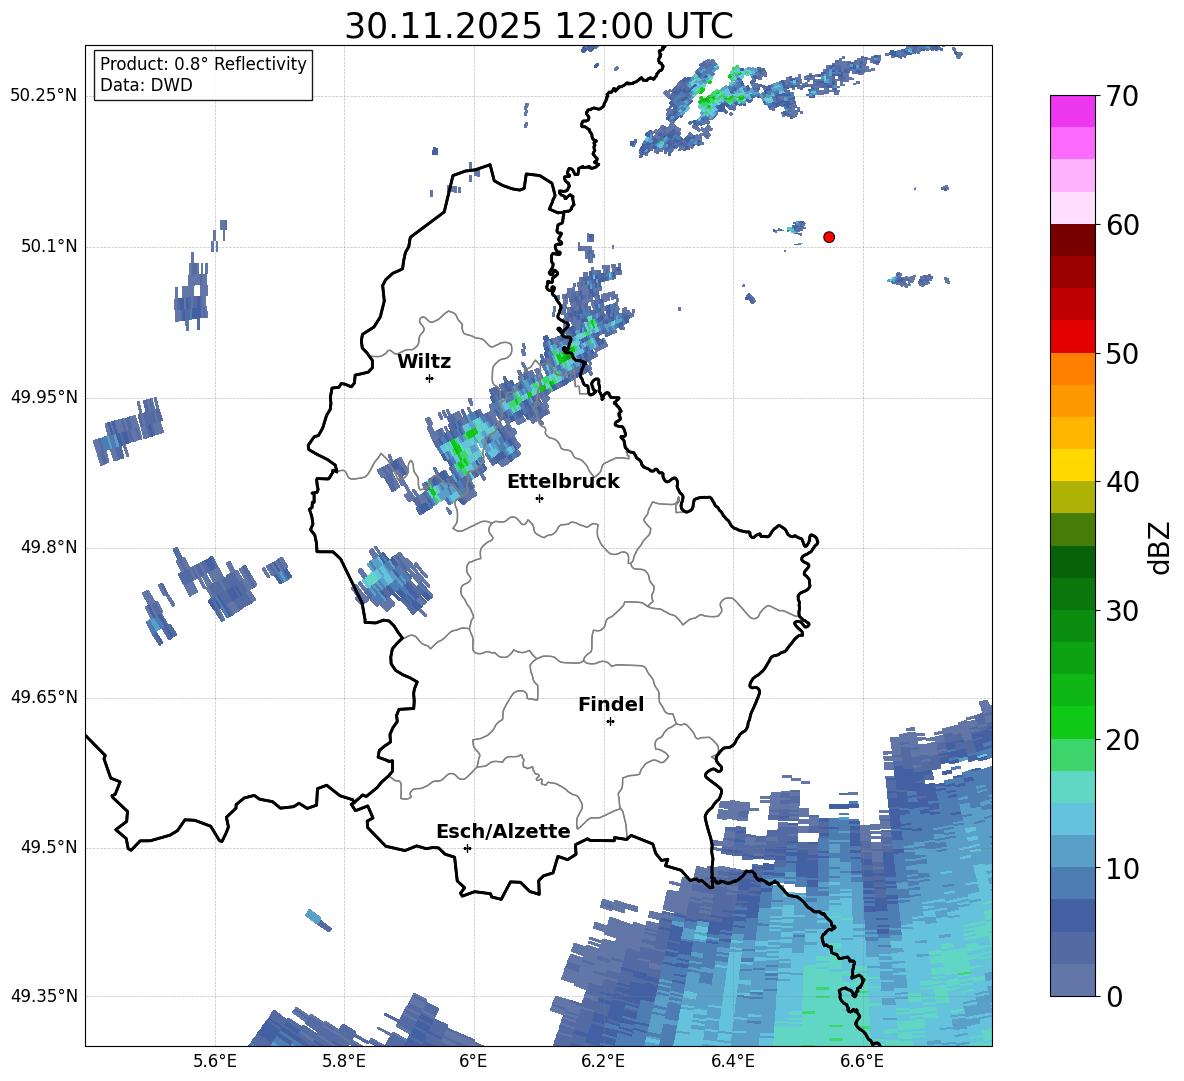1184x1081 pixels.
Task: Click the 49.5°N latitude label
Action: tap(49, 847)
